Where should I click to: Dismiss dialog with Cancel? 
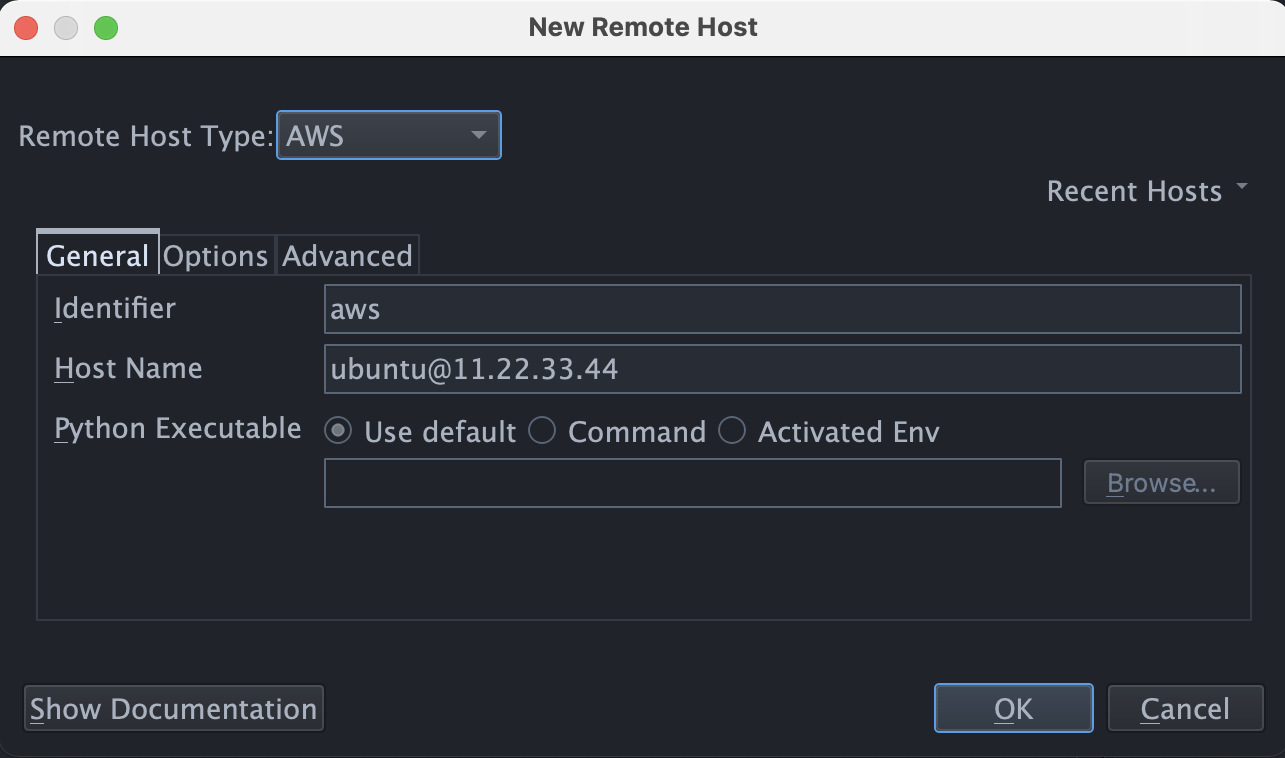1185,709
